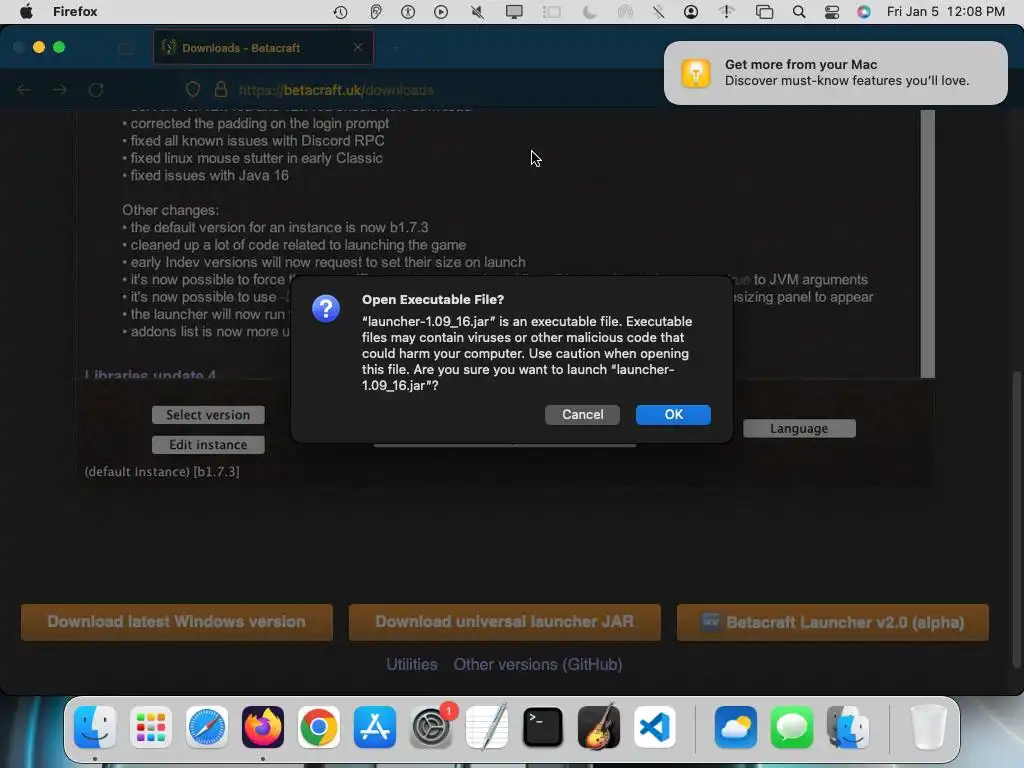
Task: Open Messages from the Dock
Action: [792, 727]
